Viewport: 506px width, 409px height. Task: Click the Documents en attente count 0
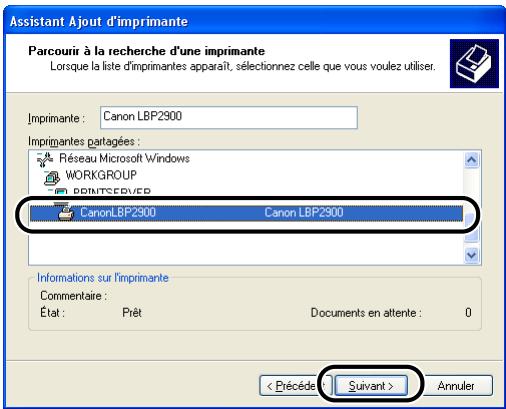[468, 313]
